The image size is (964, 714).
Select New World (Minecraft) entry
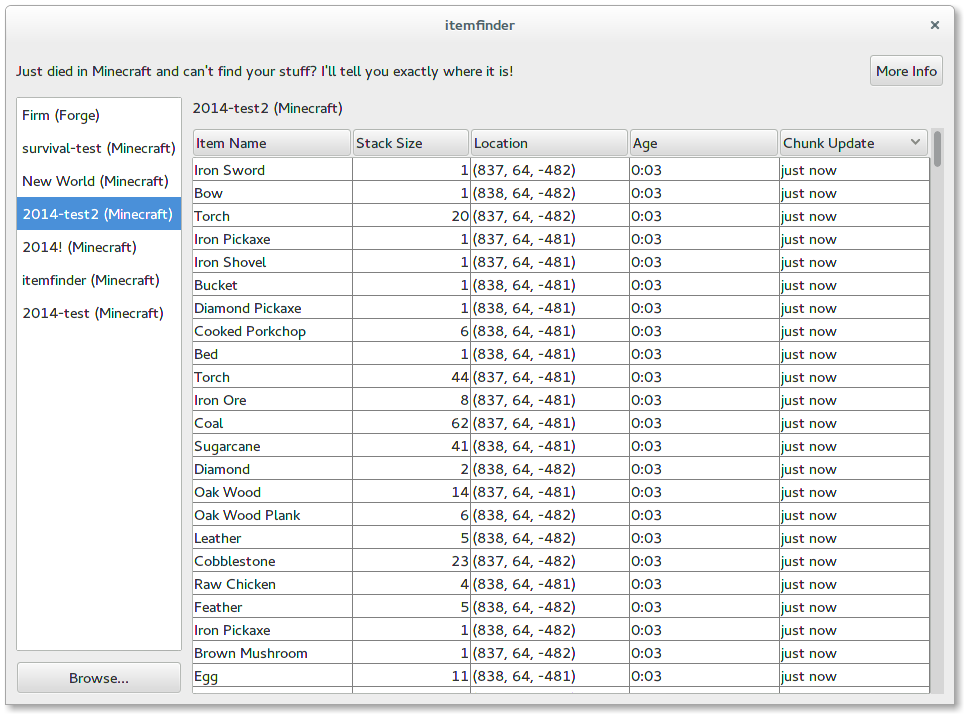coord(99,181)
